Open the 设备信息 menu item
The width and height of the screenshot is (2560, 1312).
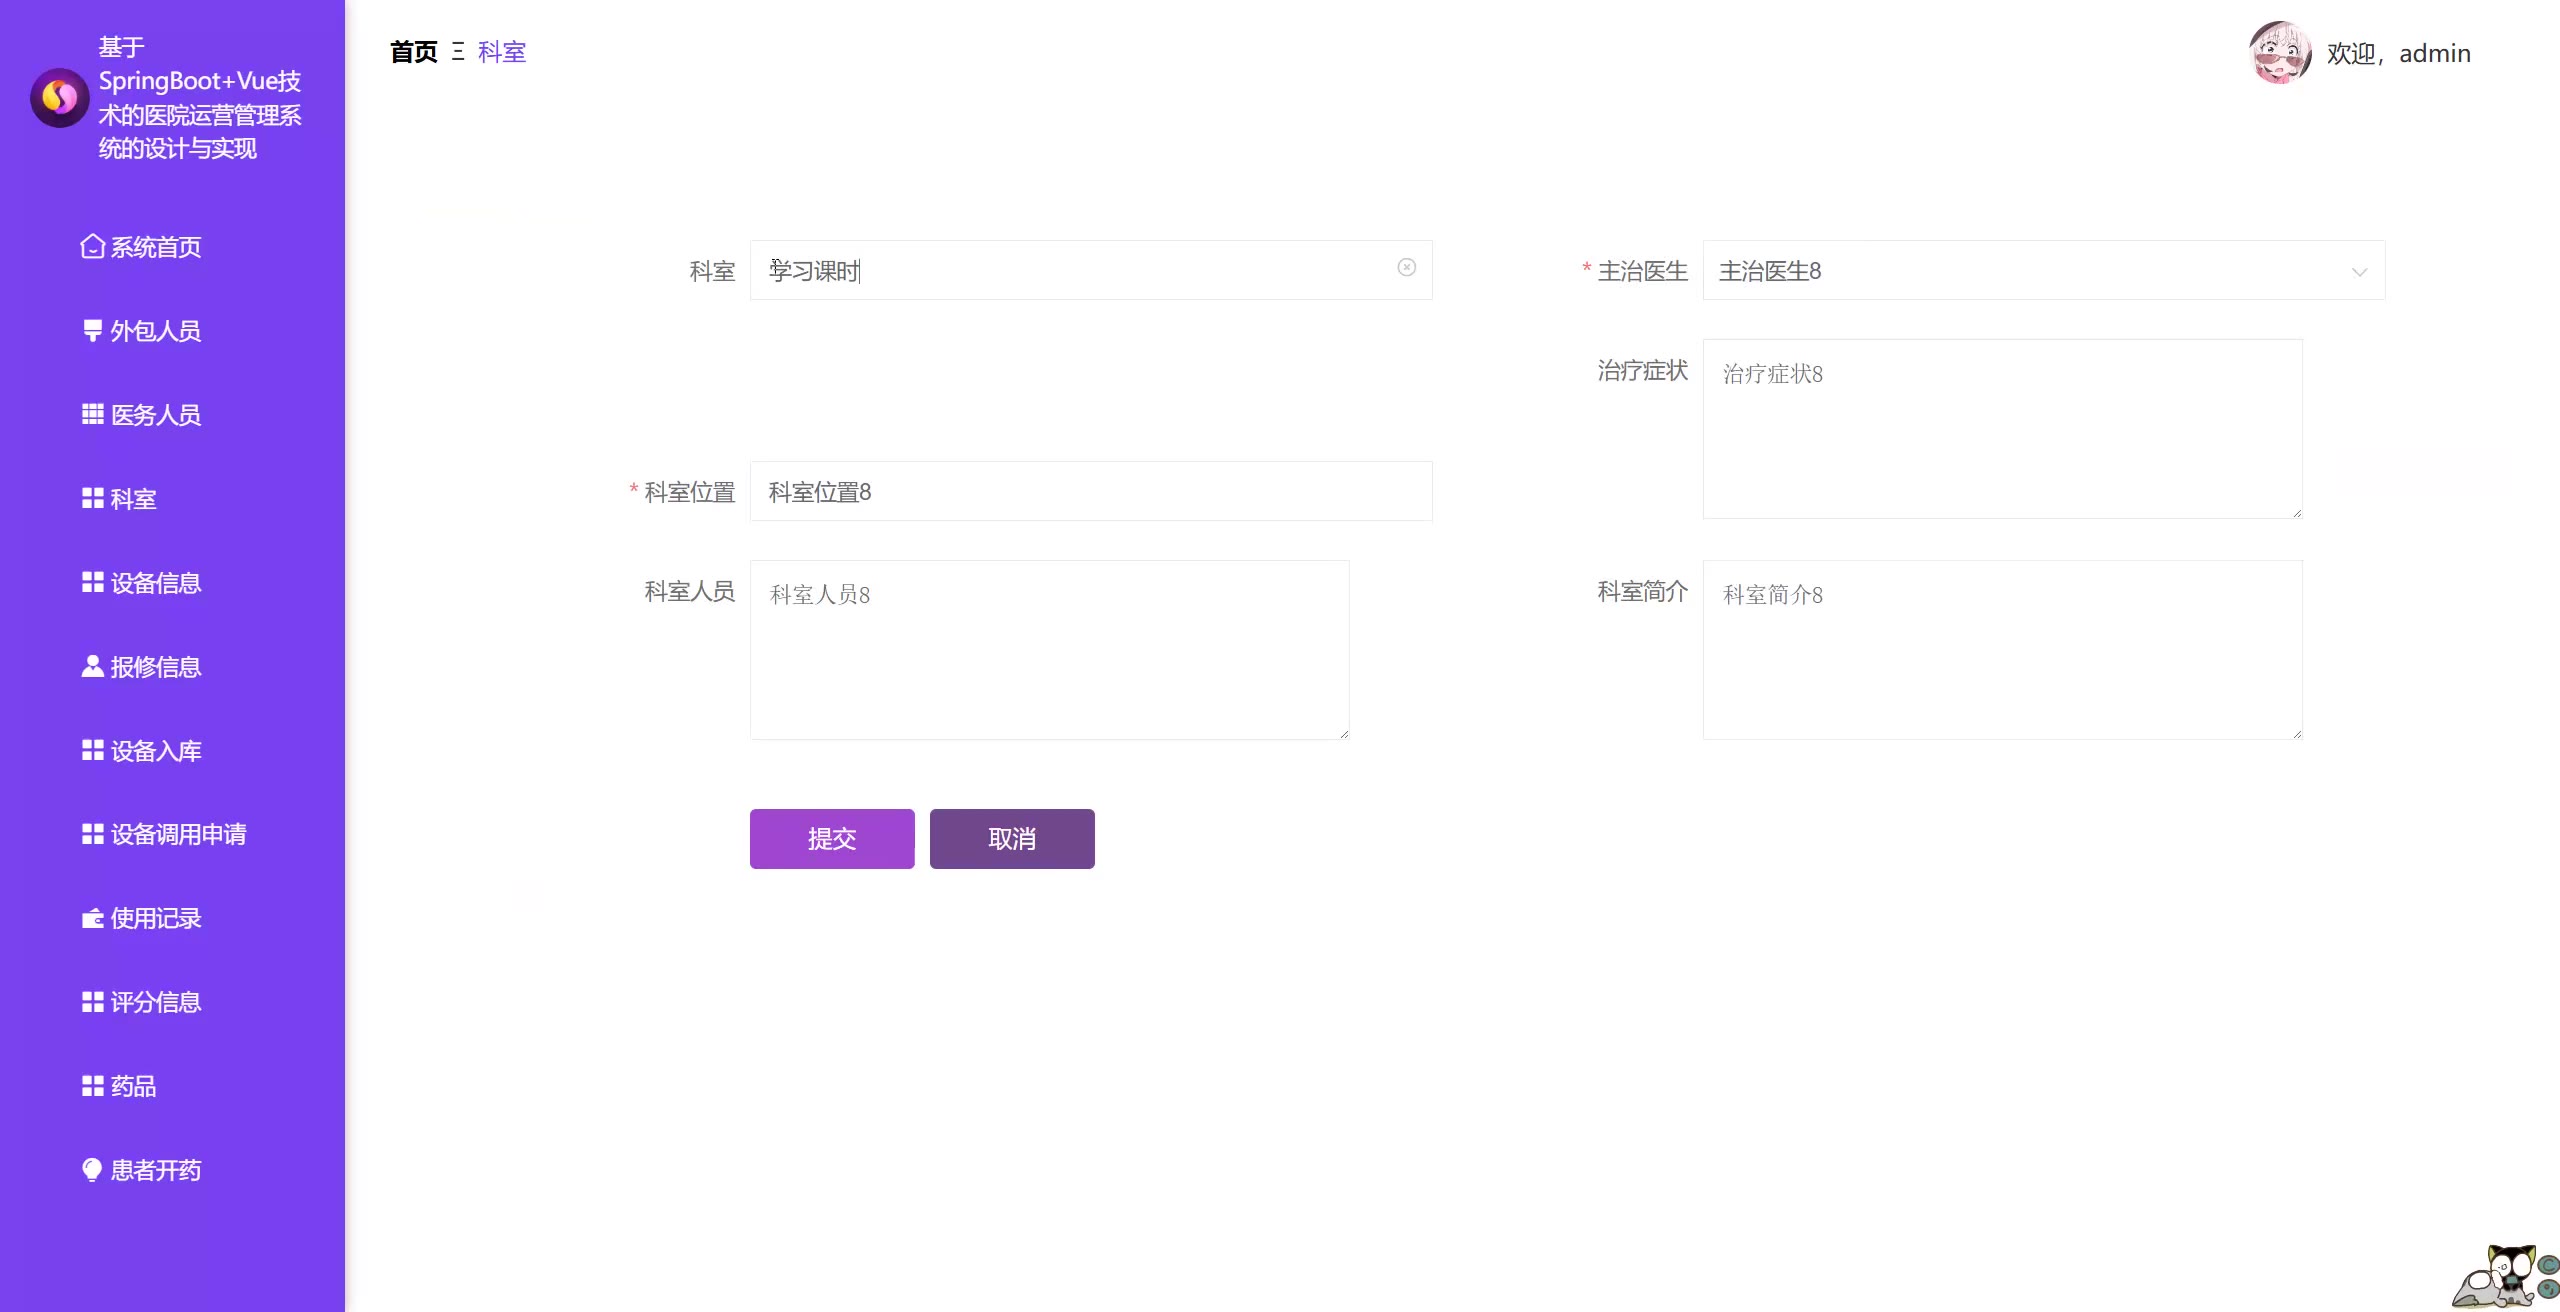pyautogui.click(x=156, y=582)
